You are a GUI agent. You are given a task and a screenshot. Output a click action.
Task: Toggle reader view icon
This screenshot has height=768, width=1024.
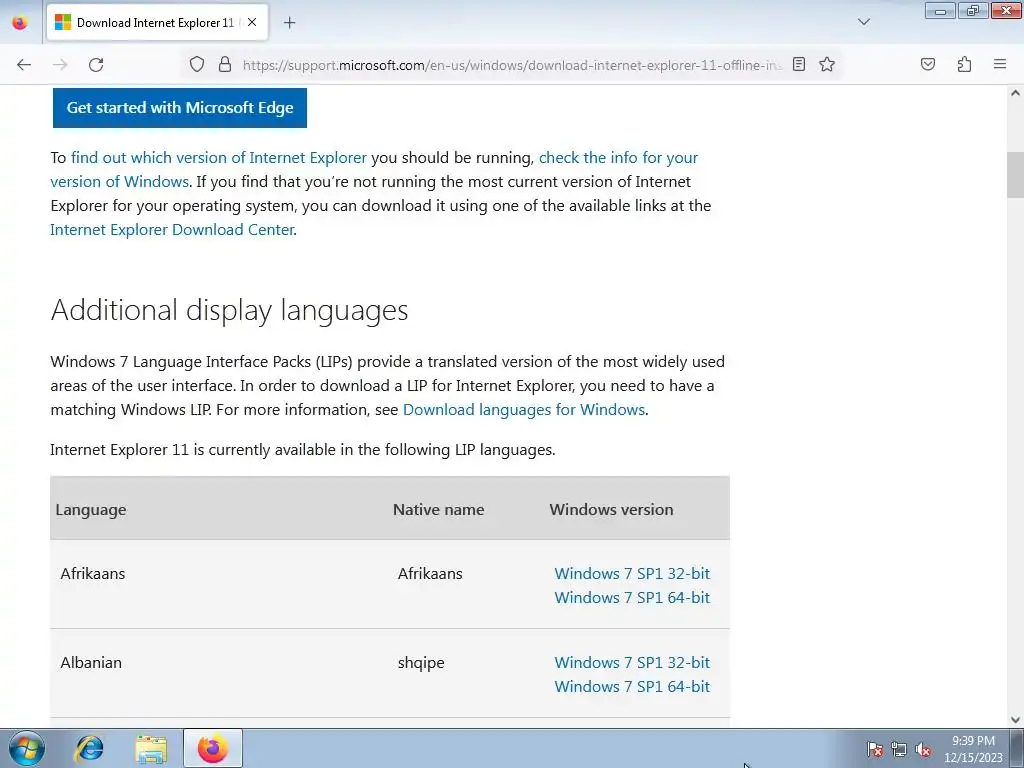799,64
